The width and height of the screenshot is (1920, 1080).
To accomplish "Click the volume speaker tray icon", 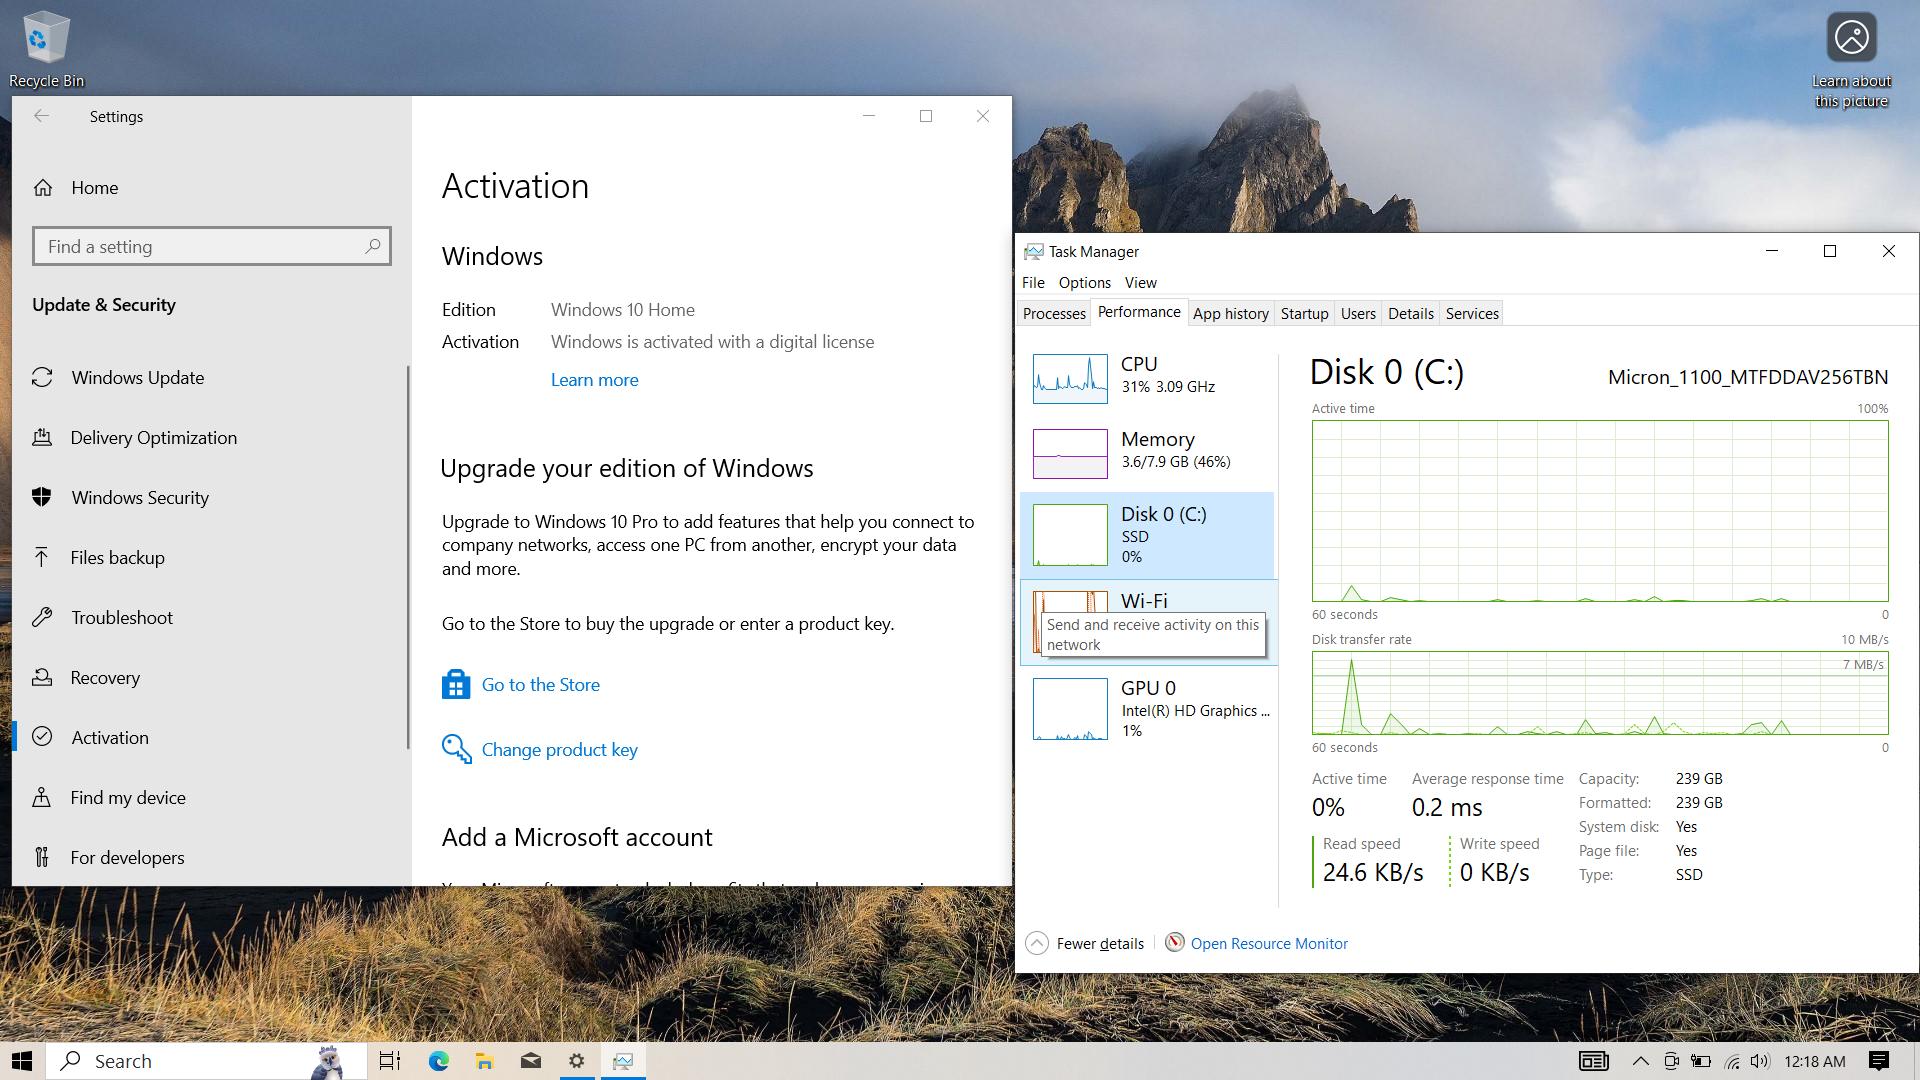I will click(1760, 1061).
